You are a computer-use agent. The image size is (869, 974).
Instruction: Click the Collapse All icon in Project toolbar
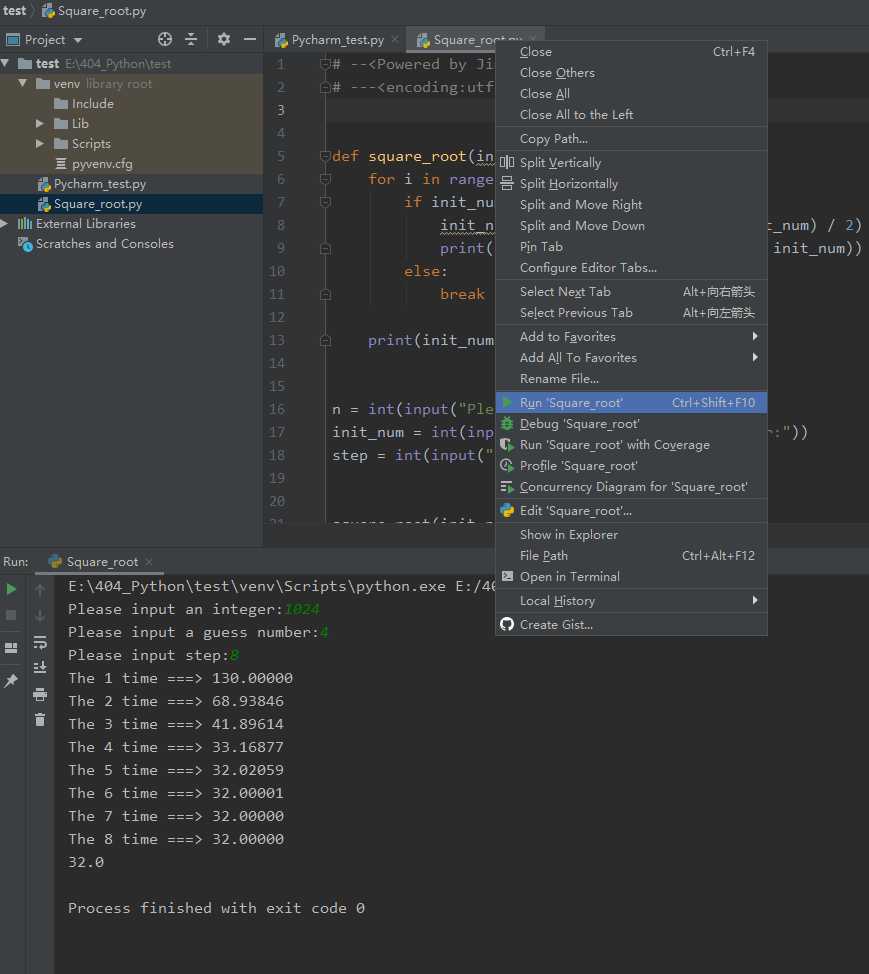(191, 40)
